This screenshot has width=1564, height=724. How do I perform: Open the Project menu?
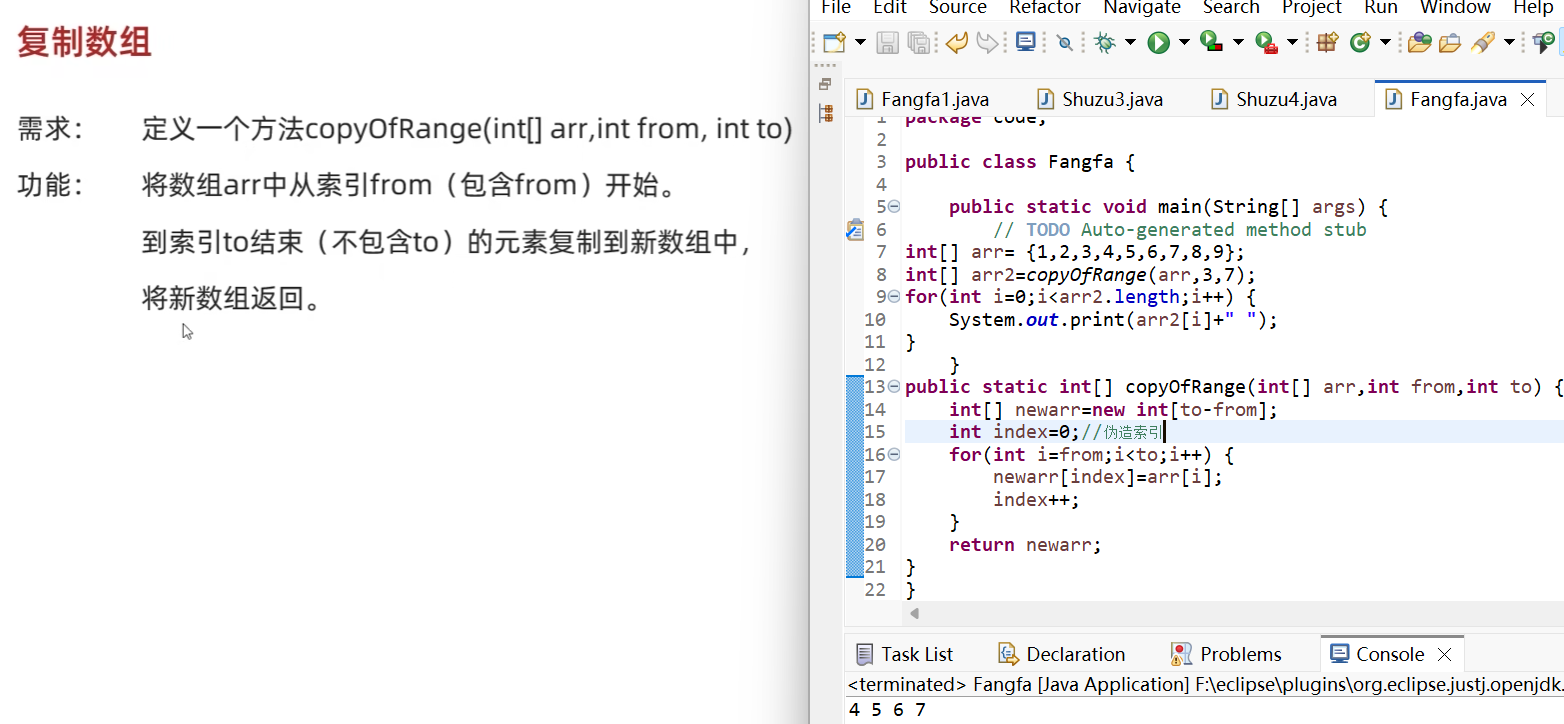(1312, 7)
